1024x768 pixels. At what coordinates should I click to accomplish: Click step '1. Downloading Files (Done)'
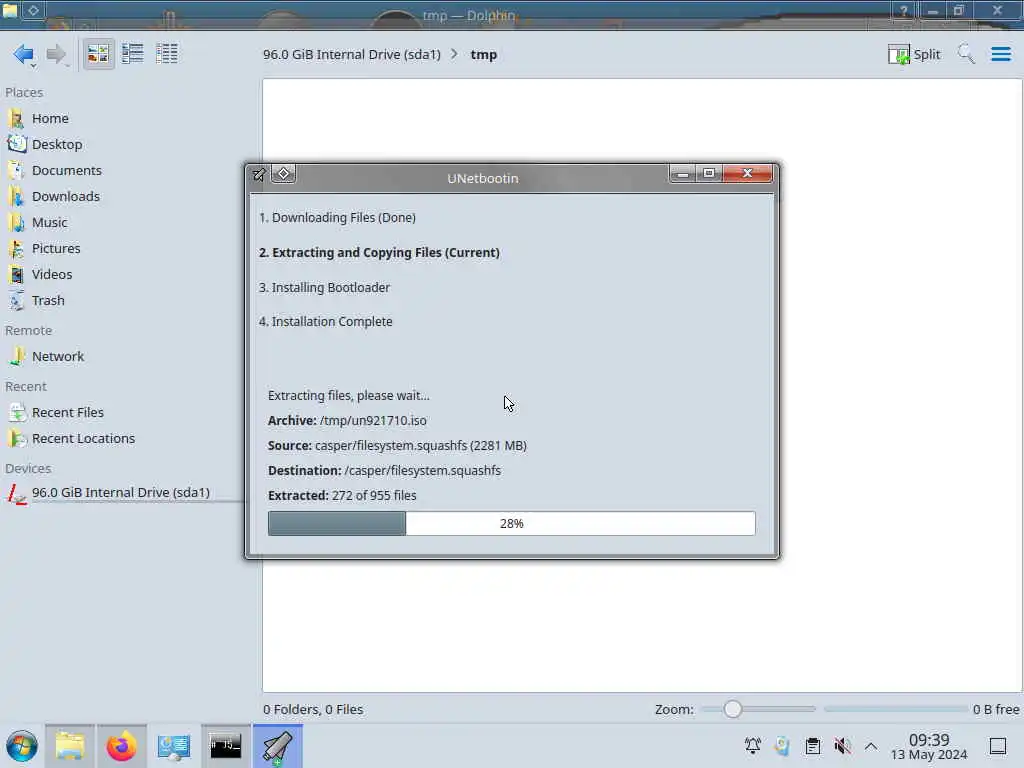[337, 217]
